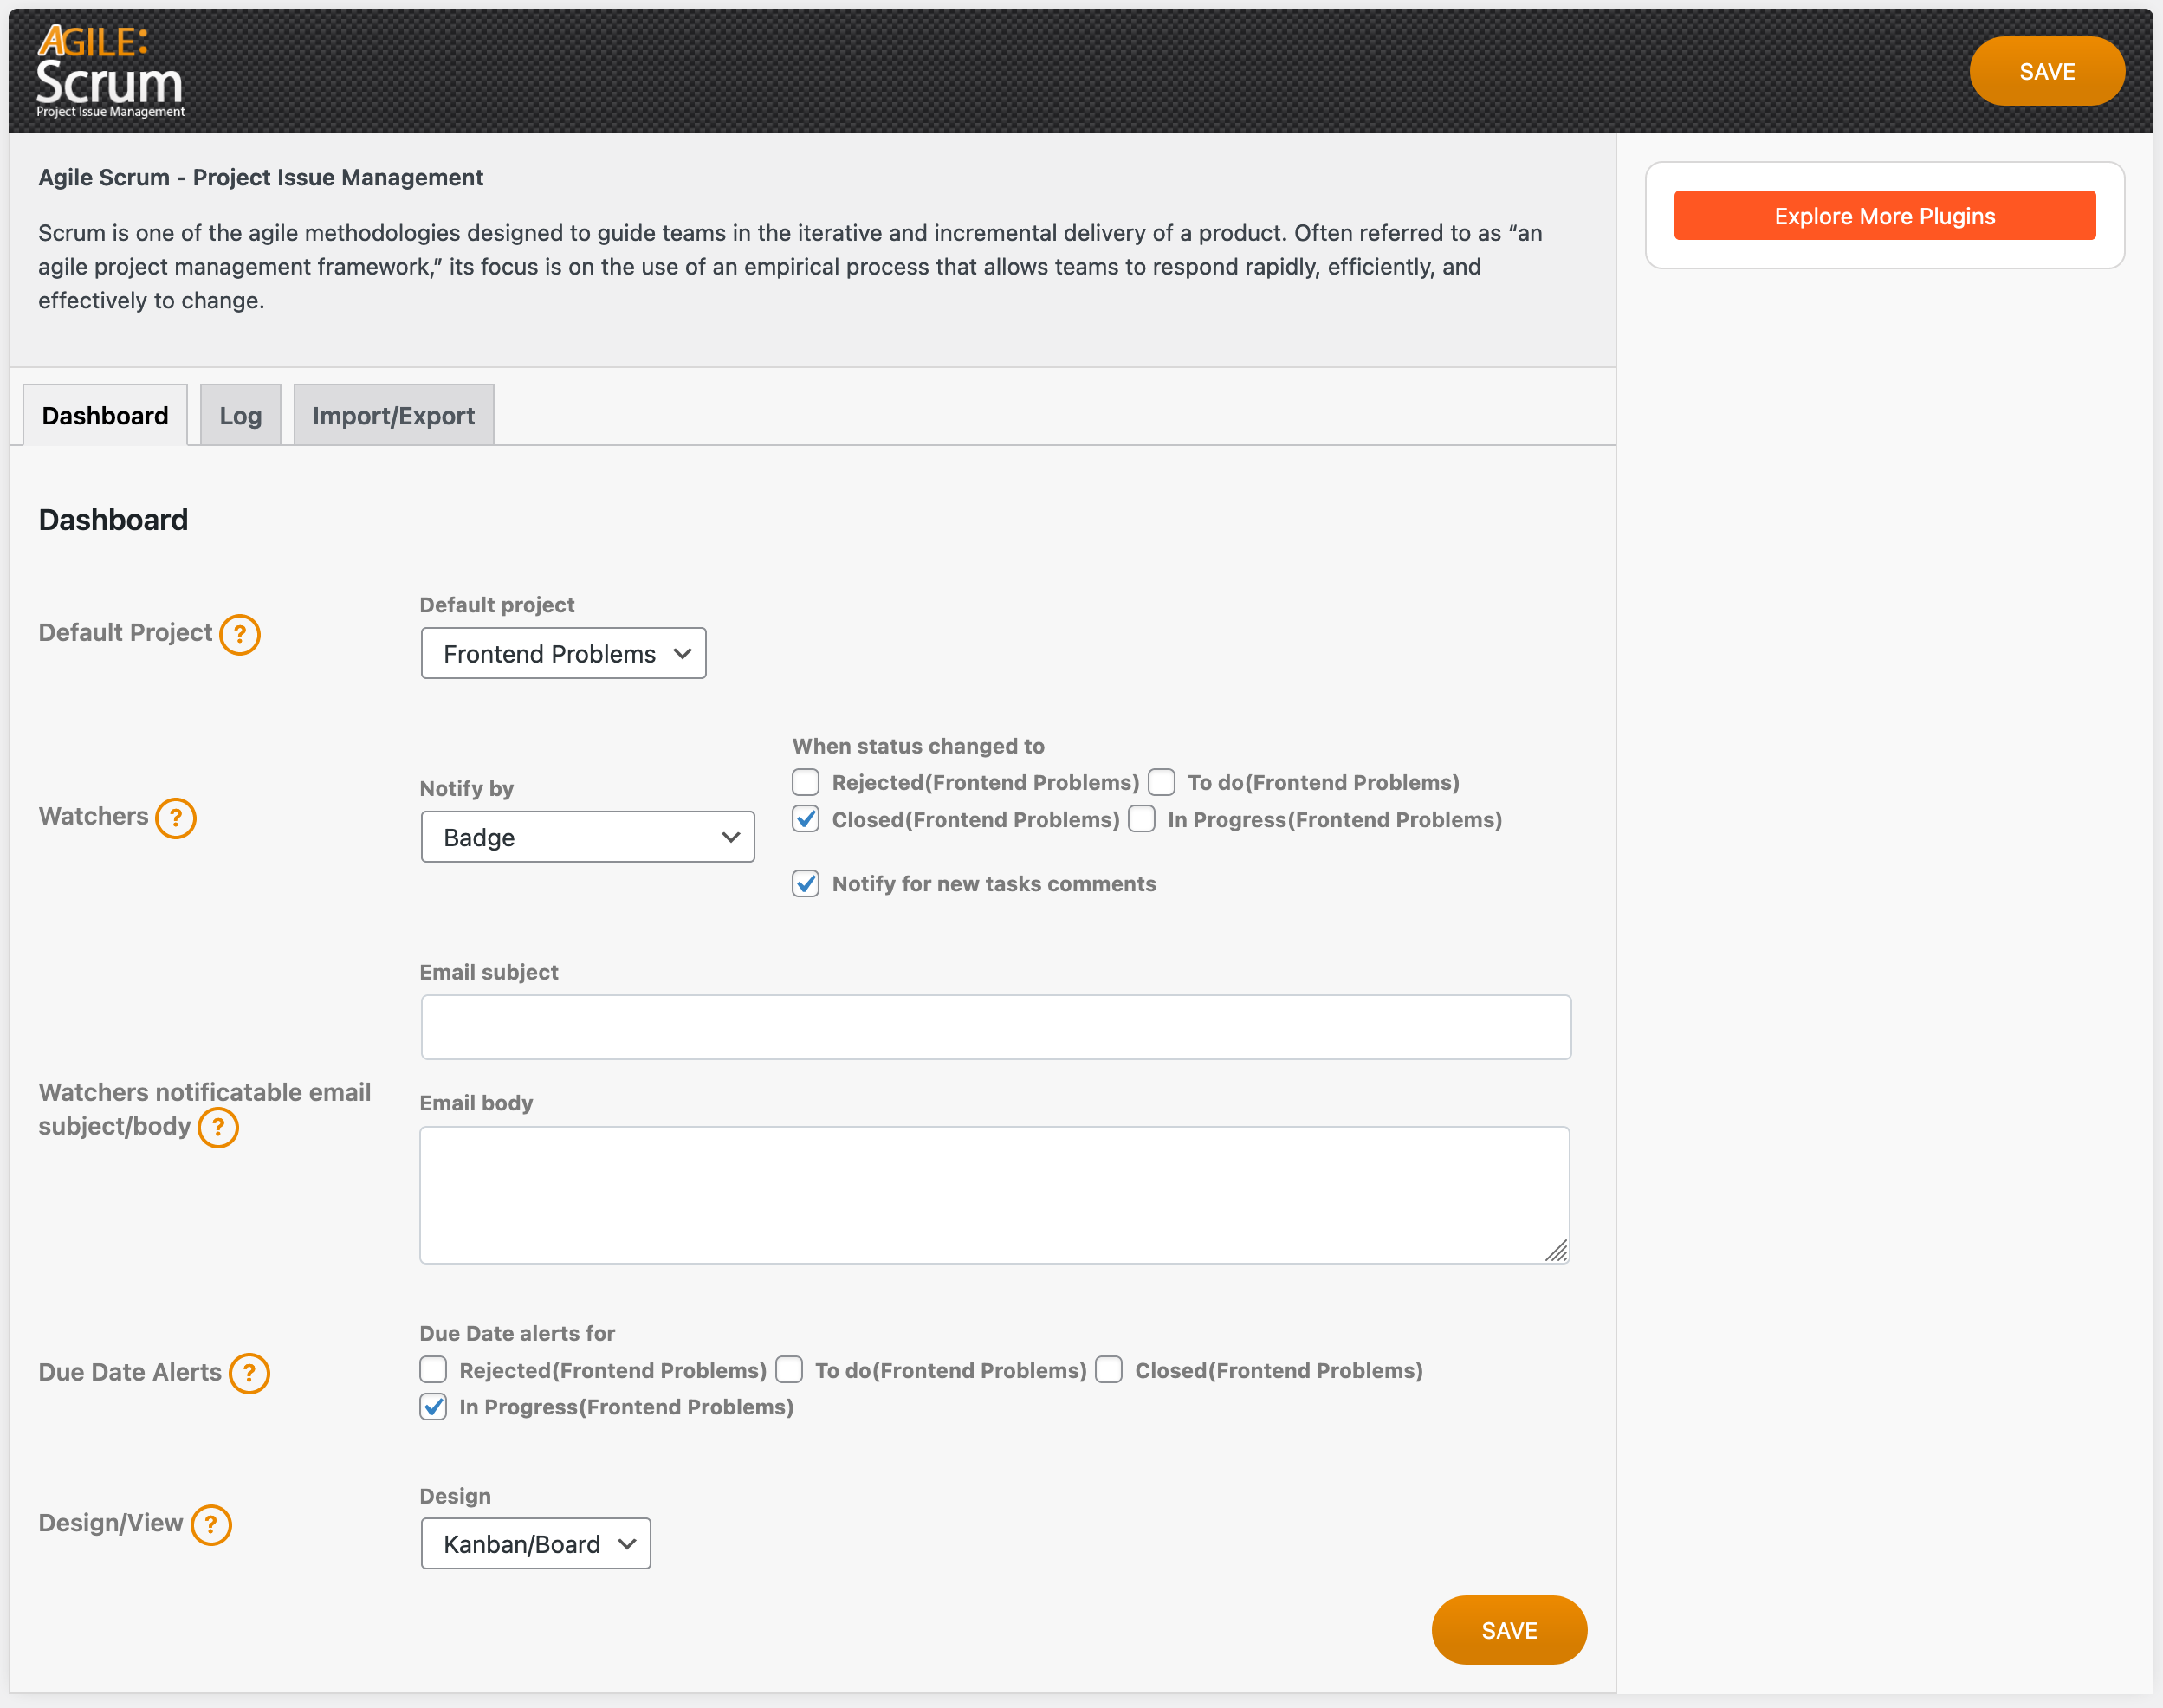The height and width of the screenshot is (1708, 2163).
Task: Open the Design Kanban/Board dropdown
Action: (x=535, y=1544)
